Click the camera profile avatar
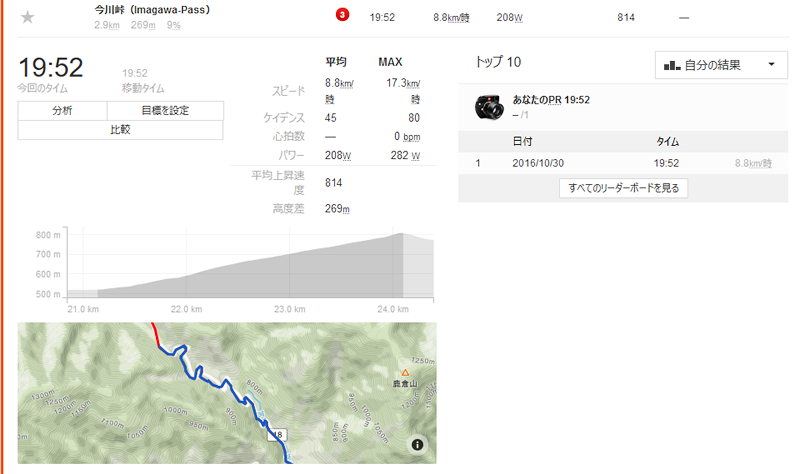Viewport: 800px width, 474px height. (489, 107)
